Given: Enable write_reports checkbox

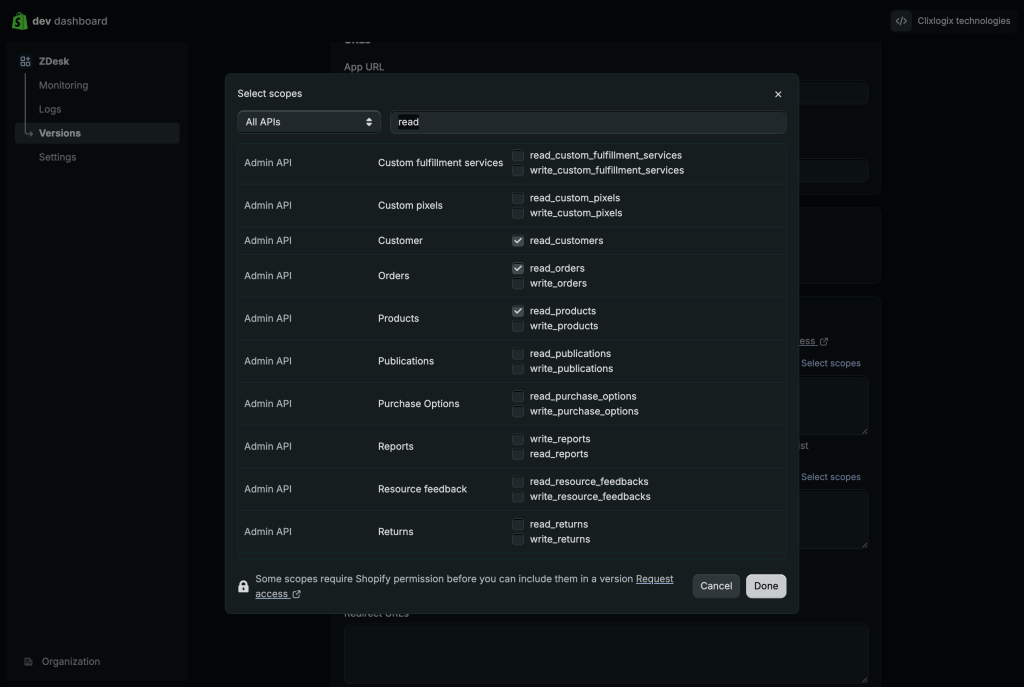Looking at the screenshot, I should pos(518,439).
